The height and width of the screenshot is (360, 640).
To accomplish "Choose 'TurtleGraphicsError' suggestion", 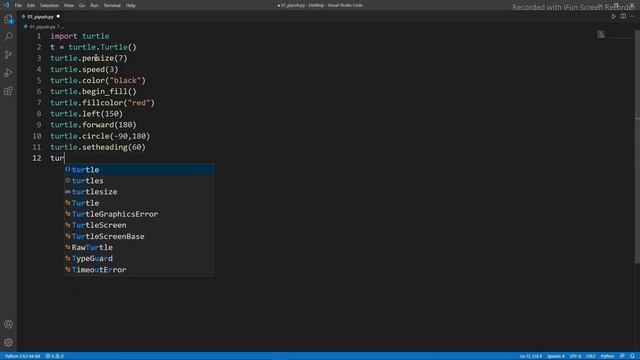I will click(x=139, y=214).
